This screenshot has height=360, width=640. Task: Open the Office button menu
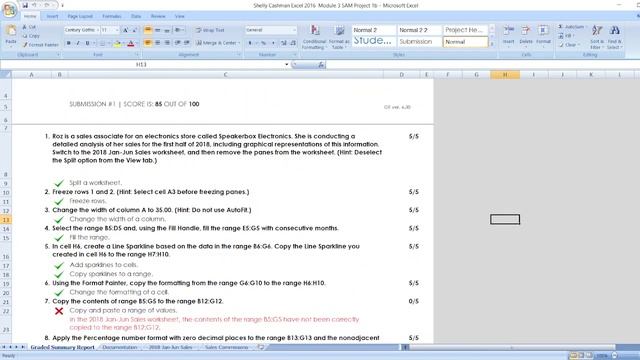click(9, 9)
